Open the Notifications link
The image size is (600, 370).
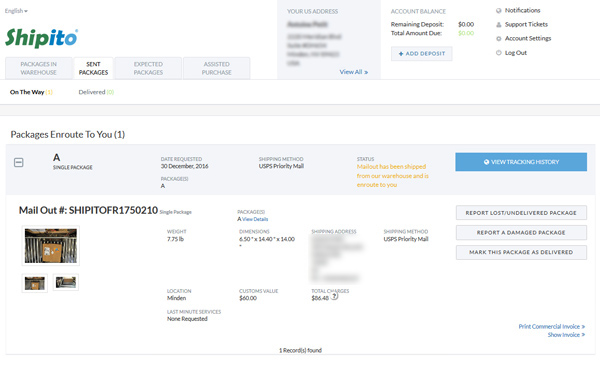522,10
